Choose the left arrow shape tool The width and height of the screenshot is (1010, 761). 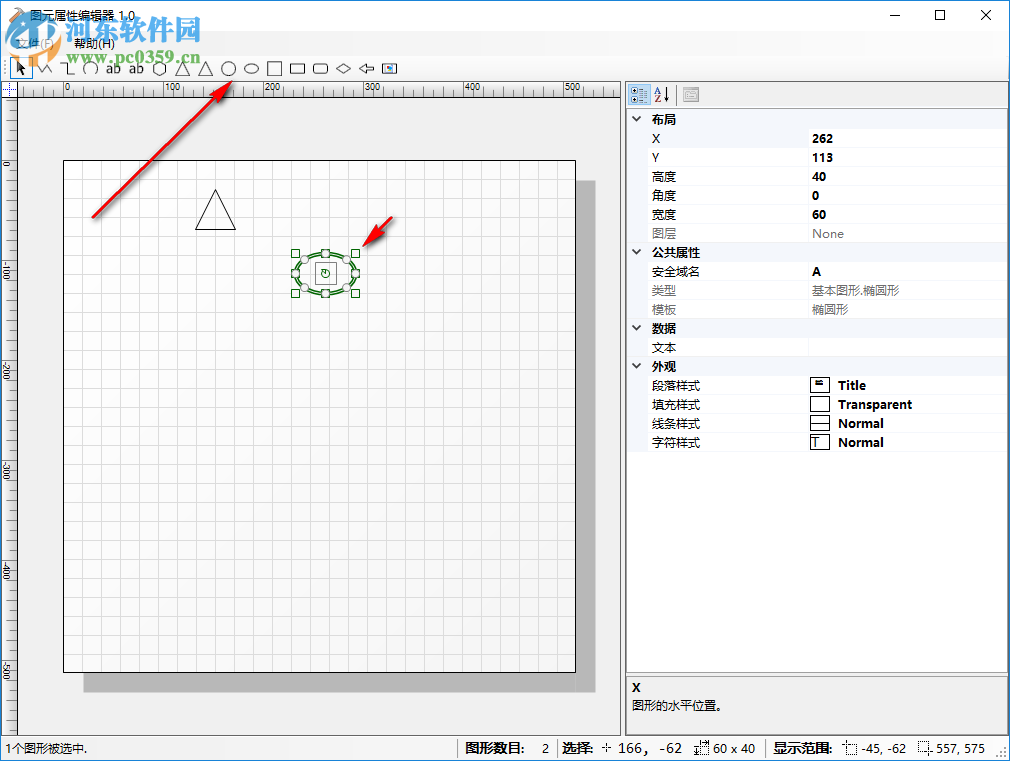coord(365,68)
